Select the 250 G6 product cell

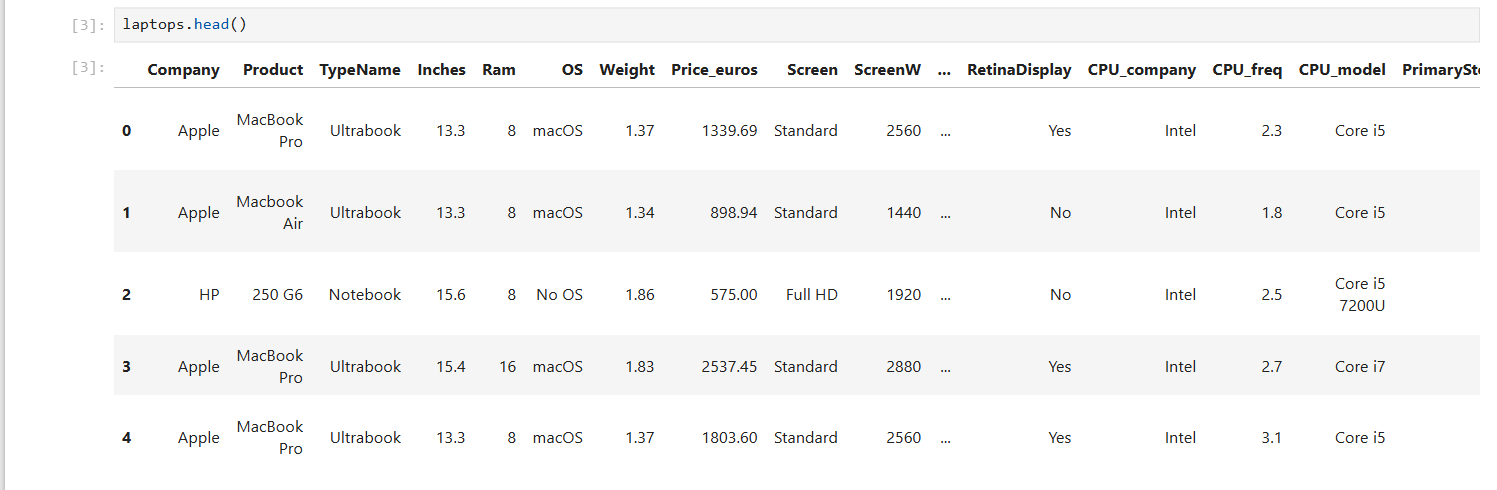(x=277, y=295)
